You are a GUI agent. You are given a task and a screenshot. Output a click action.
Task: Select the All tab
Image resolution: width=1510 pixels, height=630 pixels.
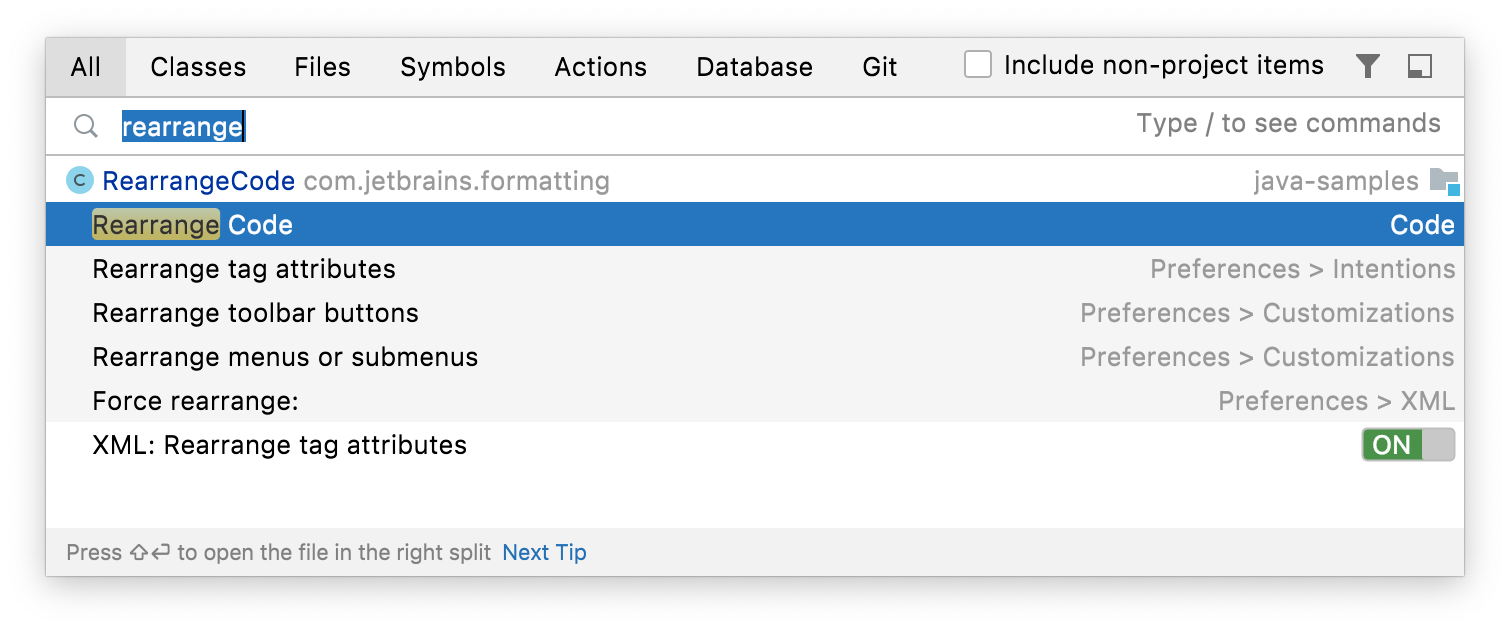coord(86,67)
